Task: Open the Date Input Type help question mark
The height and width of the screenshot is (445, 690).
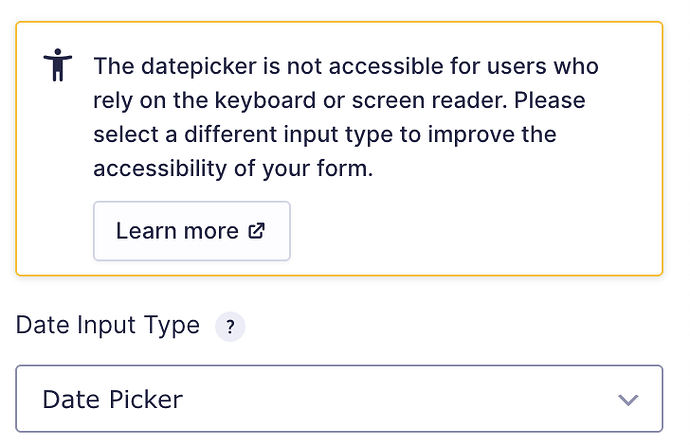Action: click(230, 327)
